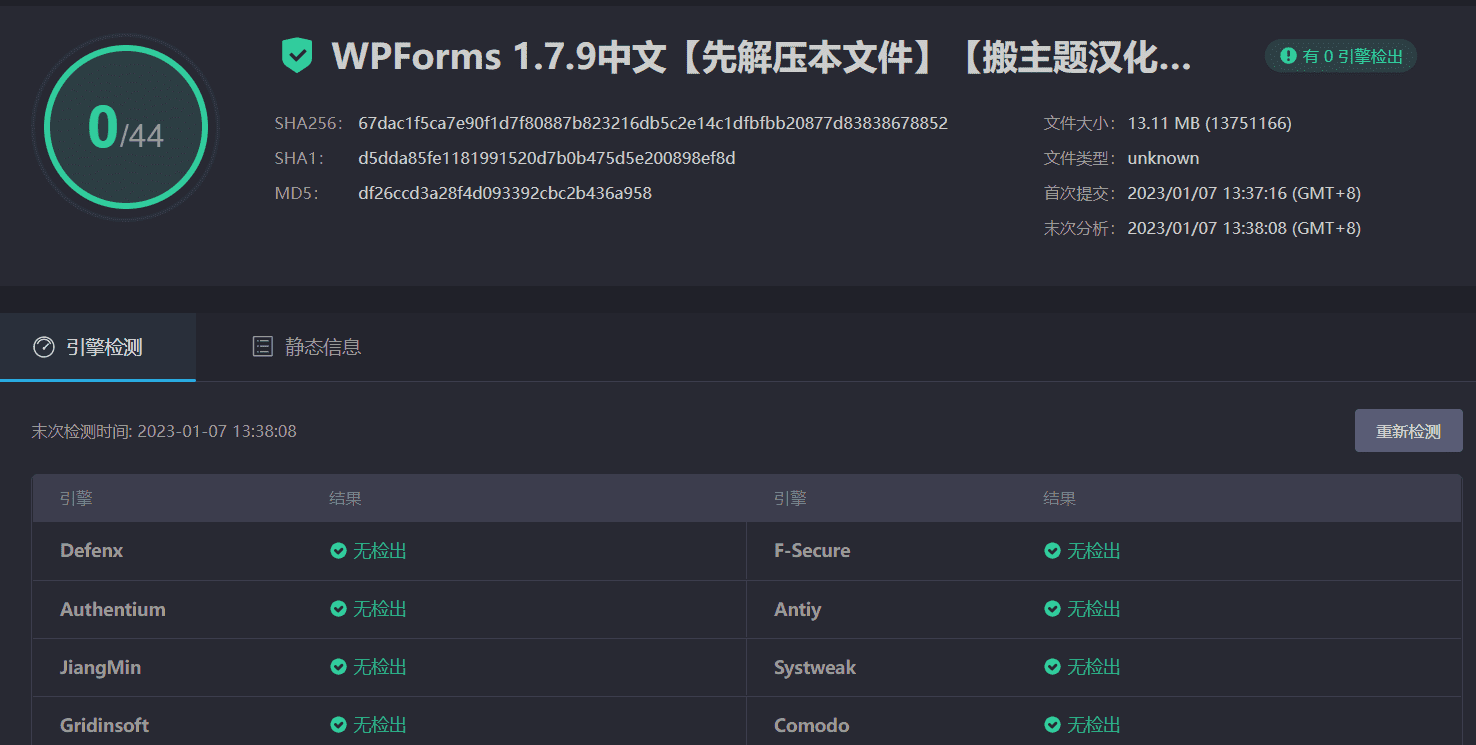Click the 末次分析 timestamp in the file info
This screenshot has height=745, width=1476.
tap(1244, 228)
